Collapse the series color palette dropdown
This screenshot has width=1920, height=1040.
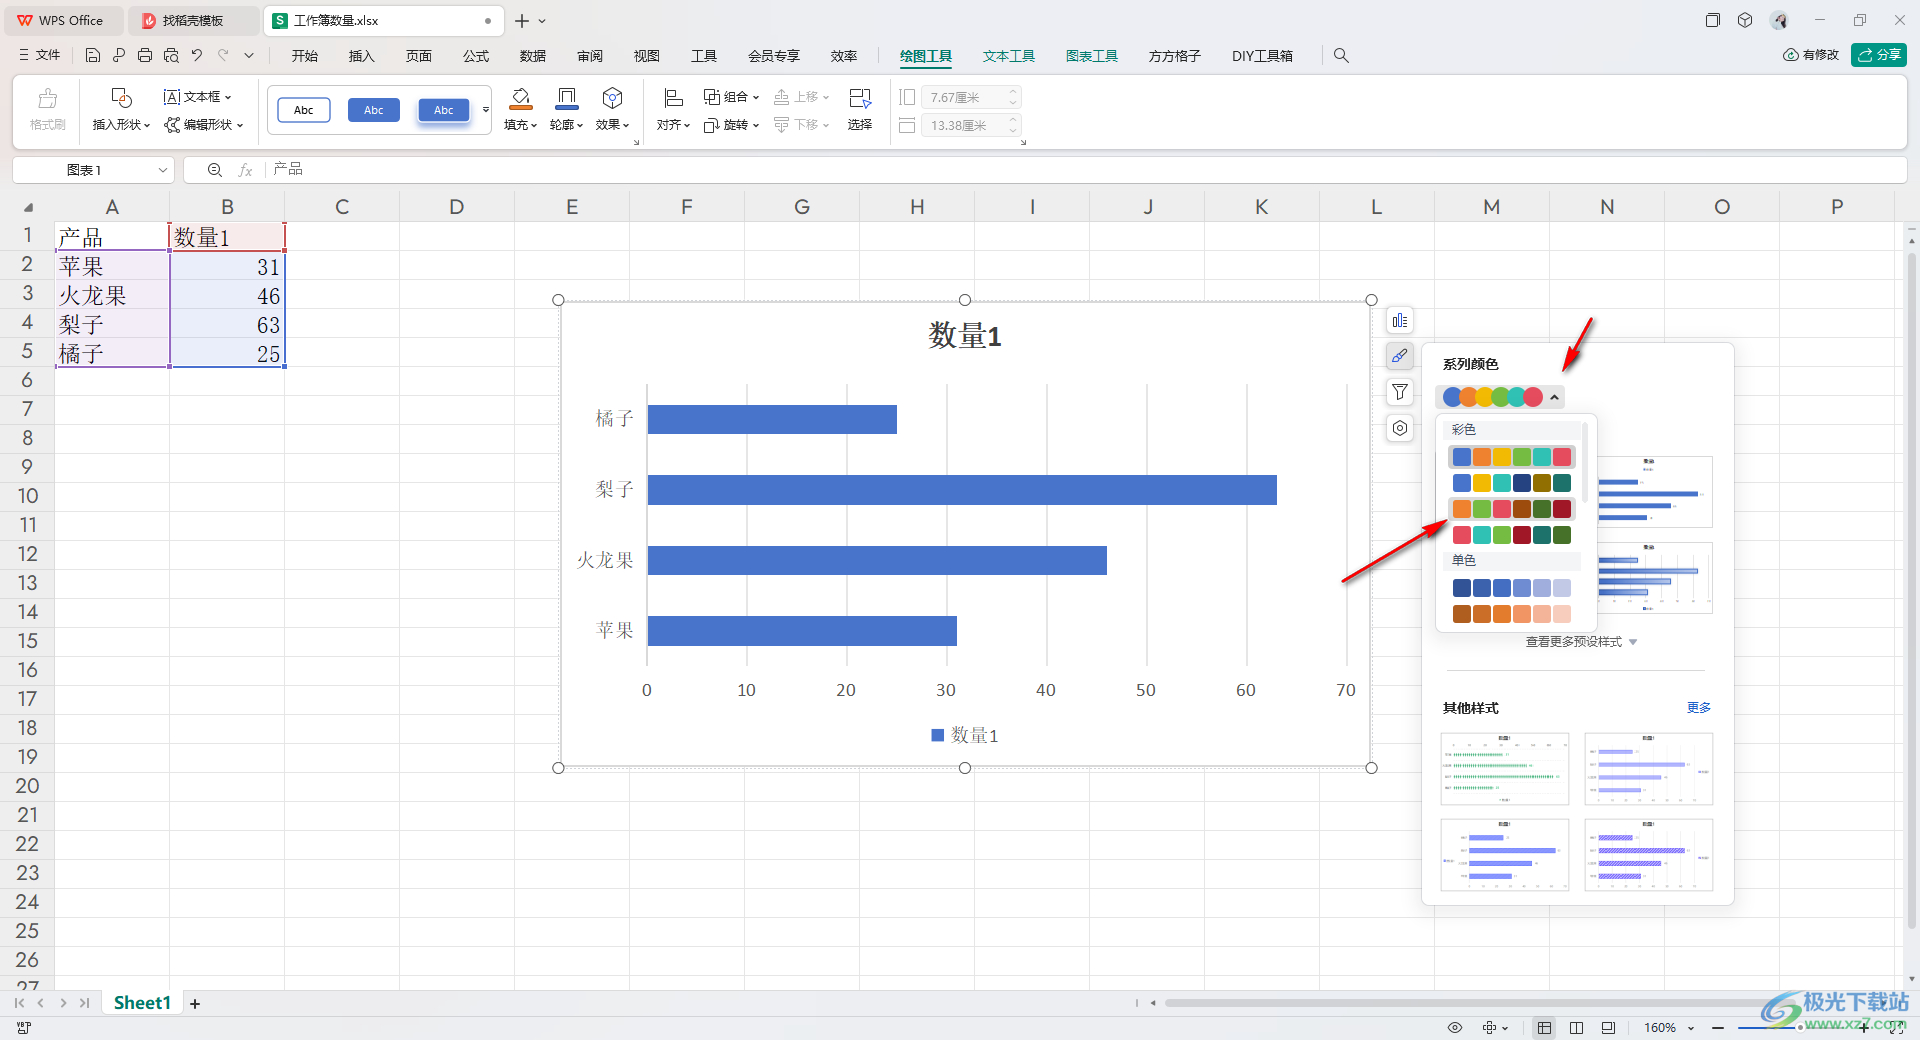point(1554,397)
